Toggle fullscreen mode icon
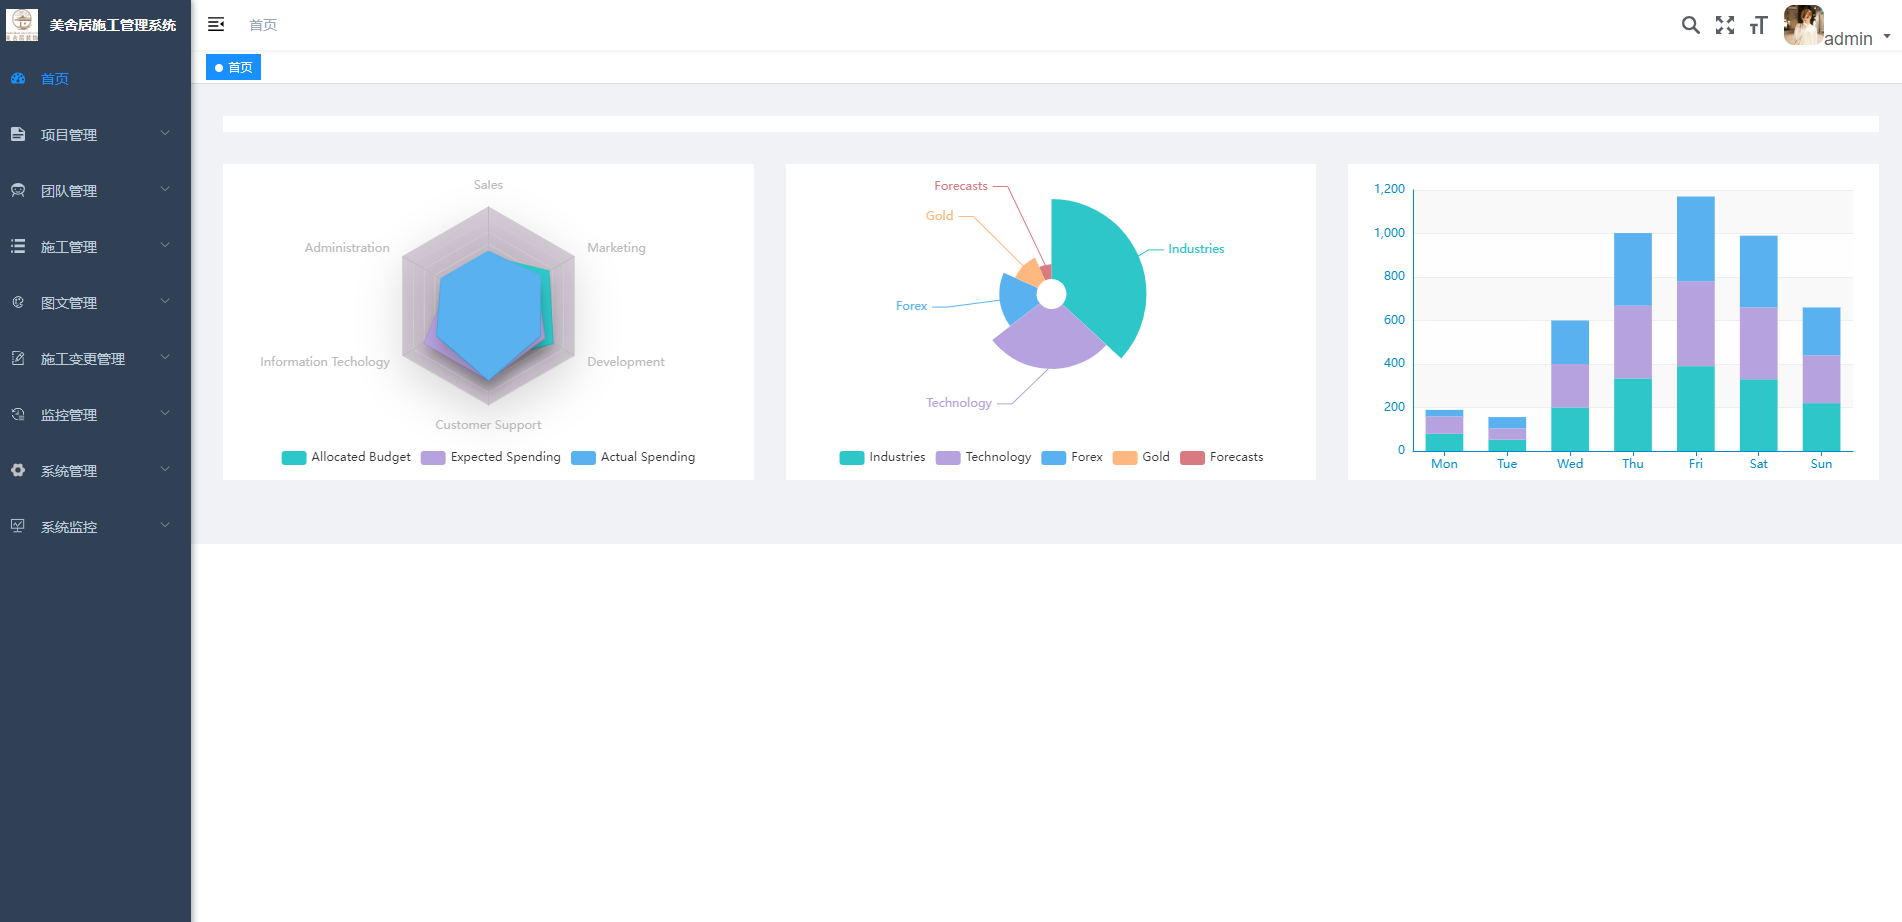This screenshot has height=922, width=1902. (1725, 25)
